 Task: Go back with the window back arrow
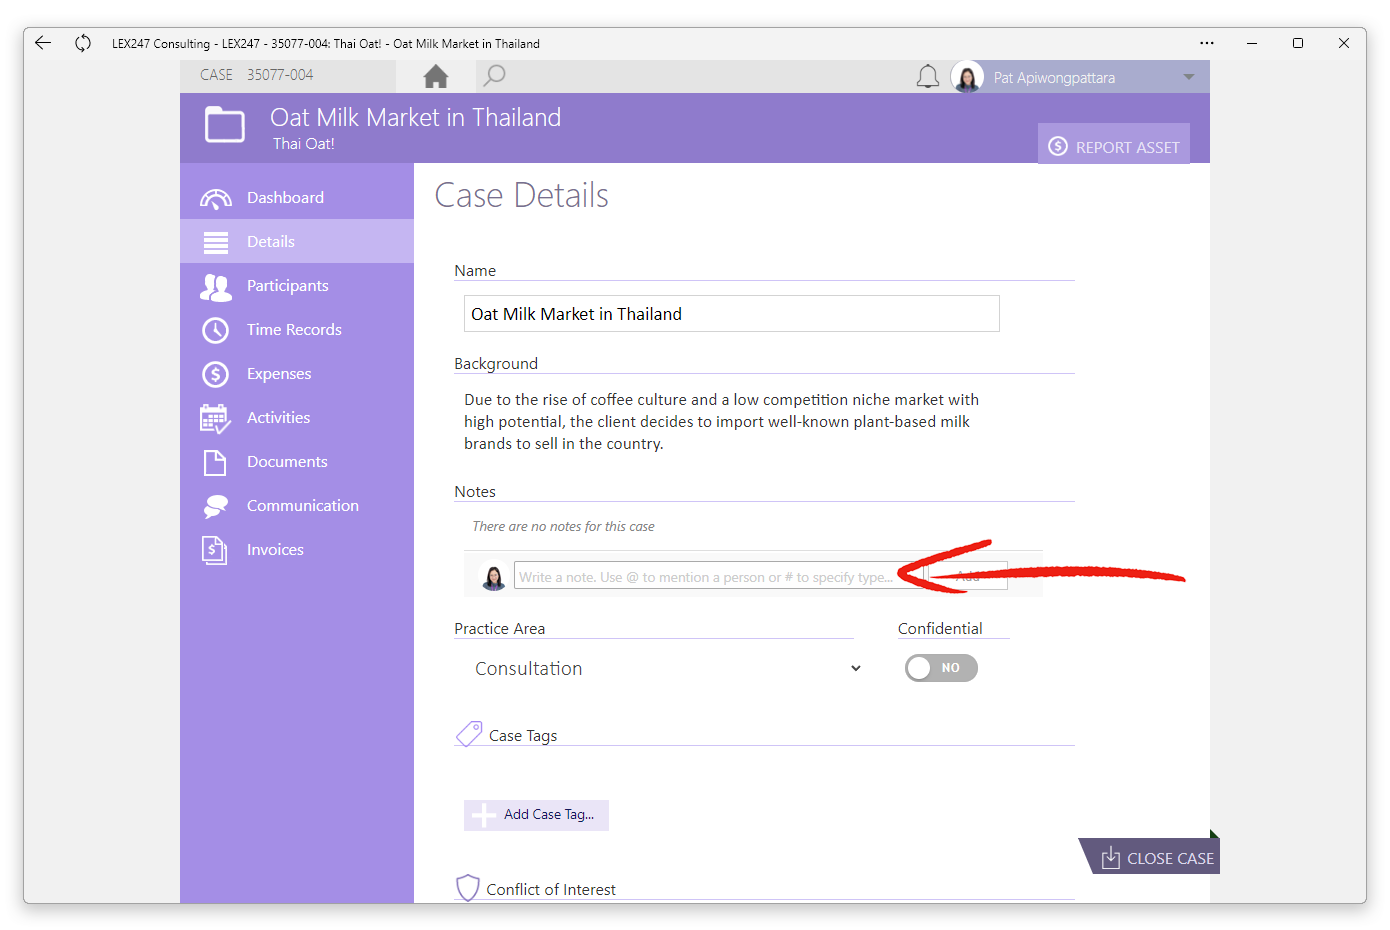[x=43, y=43]
